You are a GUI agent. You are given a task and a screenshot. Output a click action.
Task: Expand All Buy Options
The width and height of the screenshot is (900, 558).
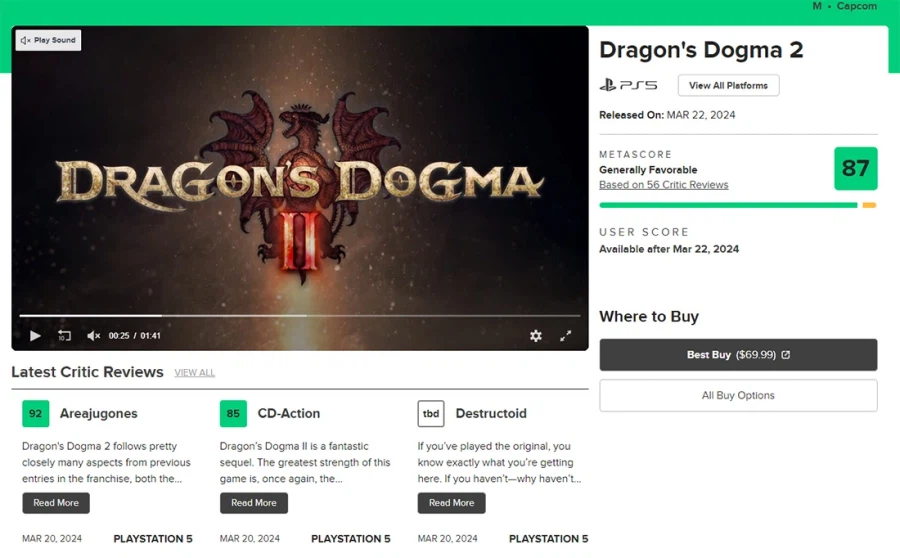click(x=738, y=395)
